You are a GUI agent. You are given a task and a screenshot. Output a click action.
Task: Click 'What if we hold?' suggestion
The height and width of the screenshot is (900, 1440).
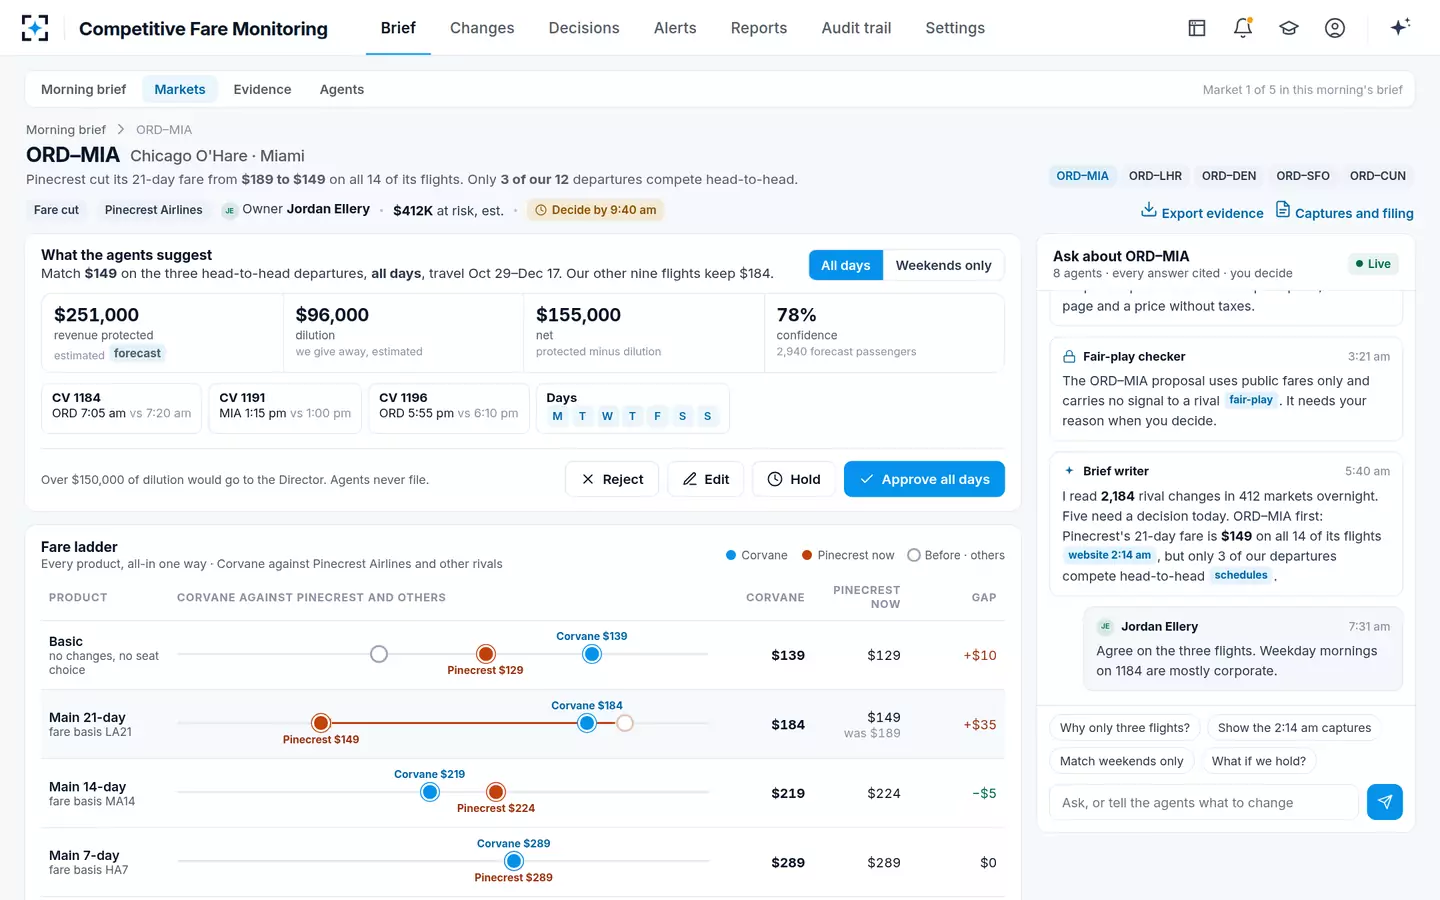tap(1259, 761)
